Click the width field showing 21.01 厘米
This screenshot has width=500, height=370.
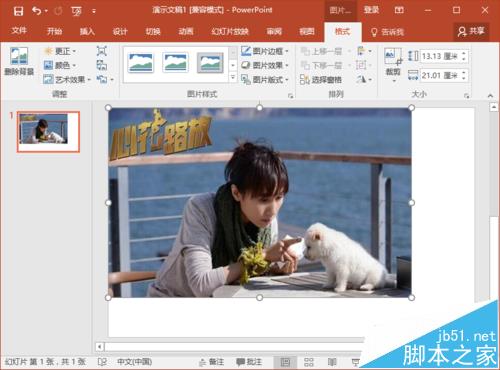coord(440,75)
